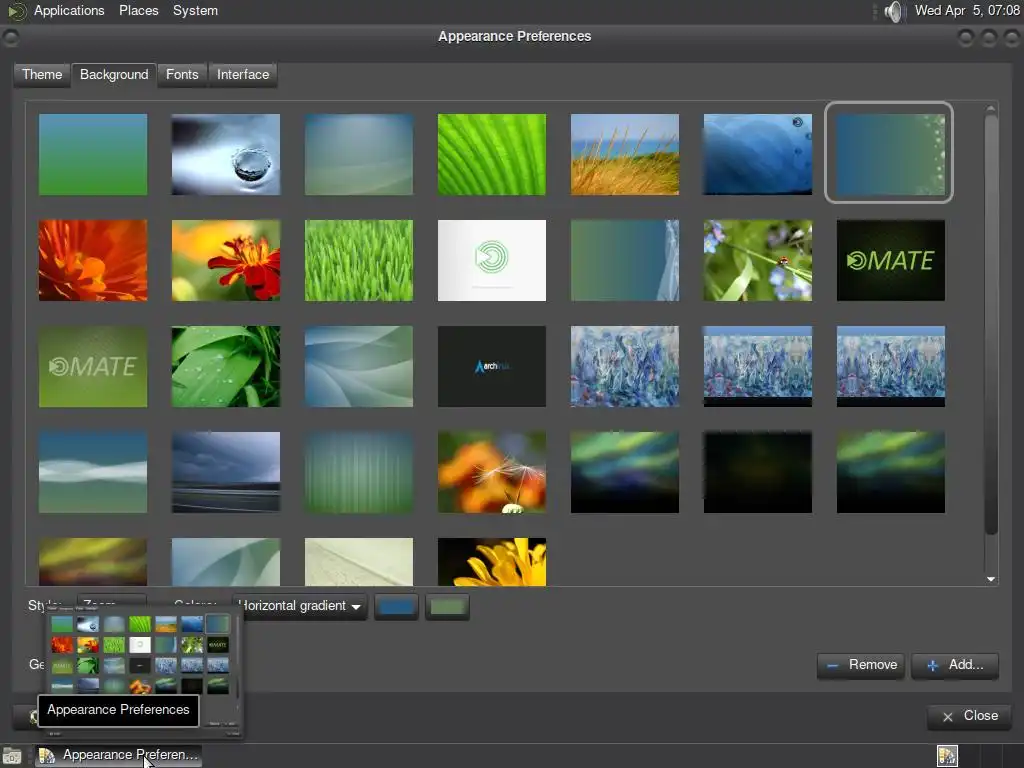Select the blue flowers with ladybug wallpaper
The height and width of the screenshot is (768, 1024).
(758, 260)
